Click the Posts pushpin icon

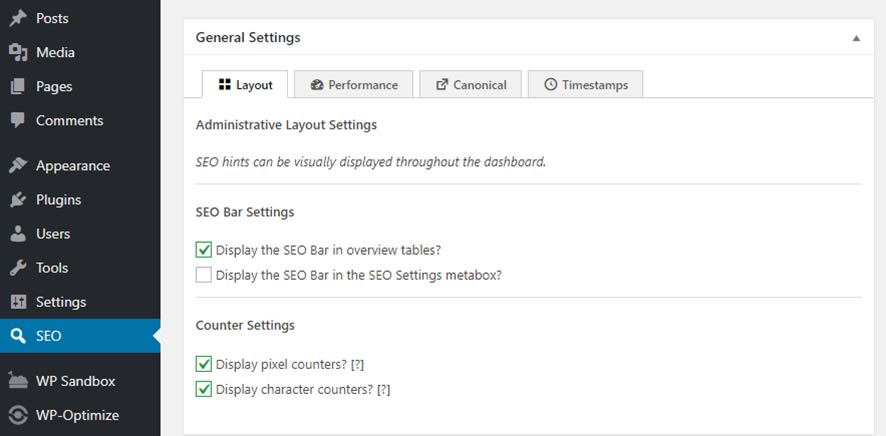coord(18,19)
